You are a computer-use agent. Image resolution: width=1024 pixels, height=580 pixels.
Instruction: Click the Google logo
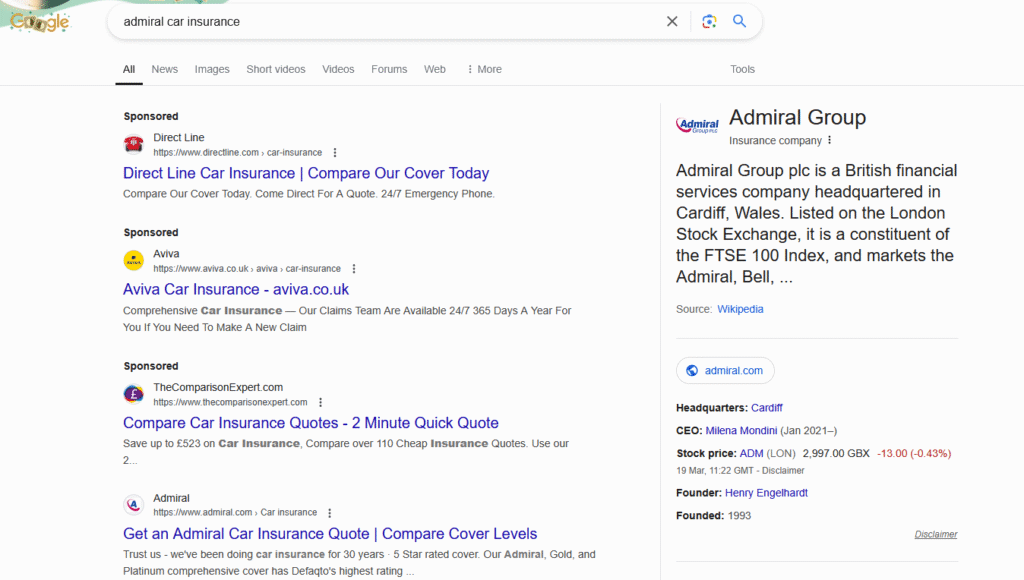point(40,20)
